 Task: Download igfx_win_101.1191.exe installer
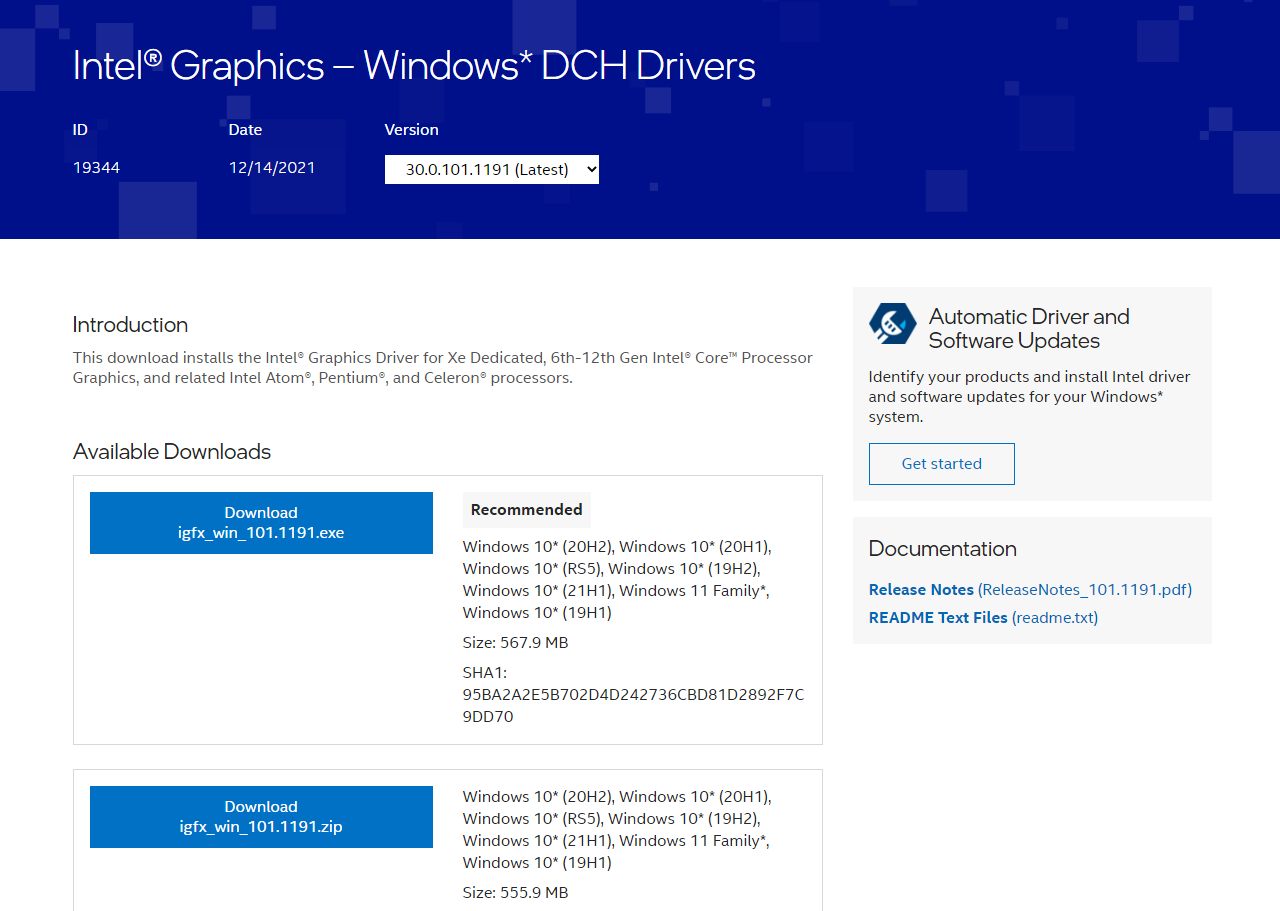[261, 523]
